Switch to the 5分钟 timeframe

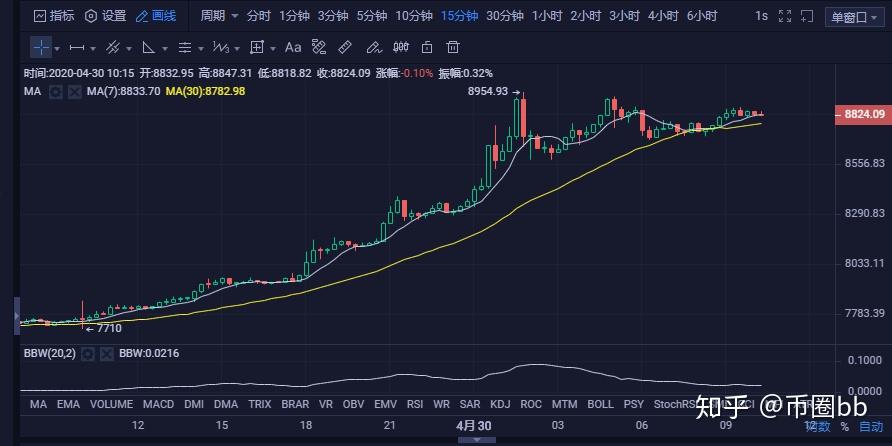372,16
